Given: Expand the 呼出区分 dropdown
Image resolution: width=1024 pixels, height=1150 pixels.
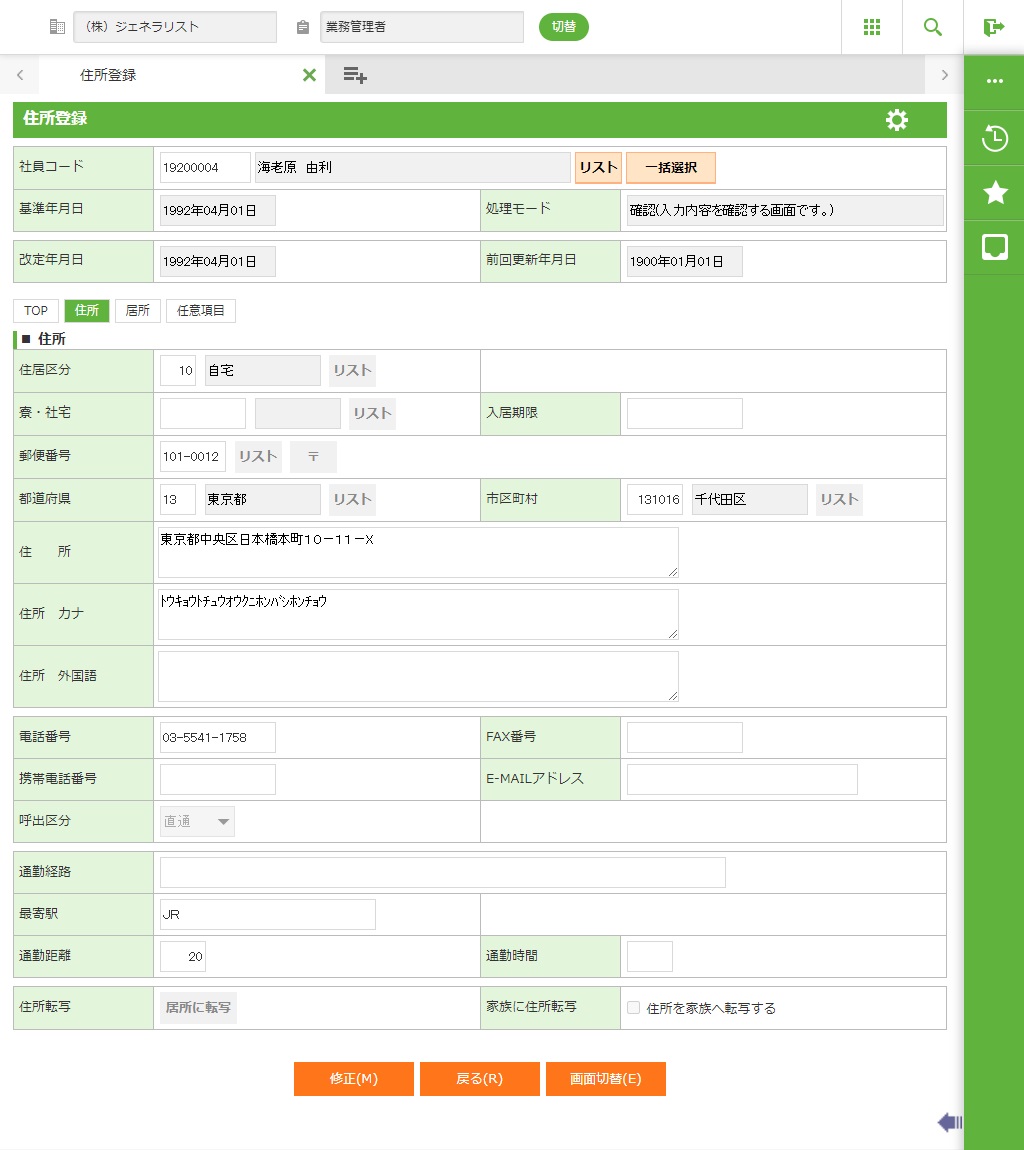Looking at the screenshot, I should tap(197, 822).
